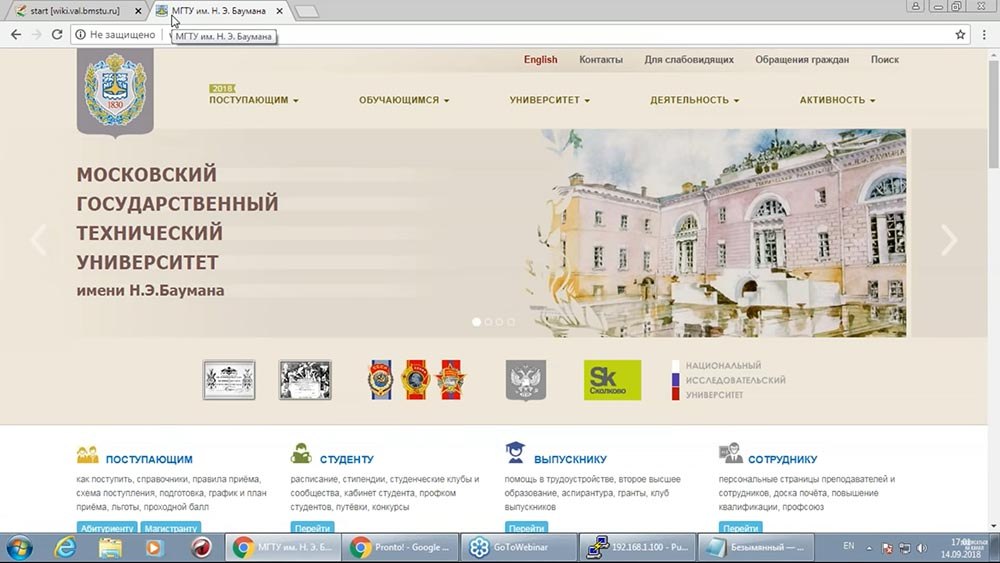Select the МГТУ им. Н. Э. Баумана tab
This screenshot has width=1000, height=563.
(219, 11)
